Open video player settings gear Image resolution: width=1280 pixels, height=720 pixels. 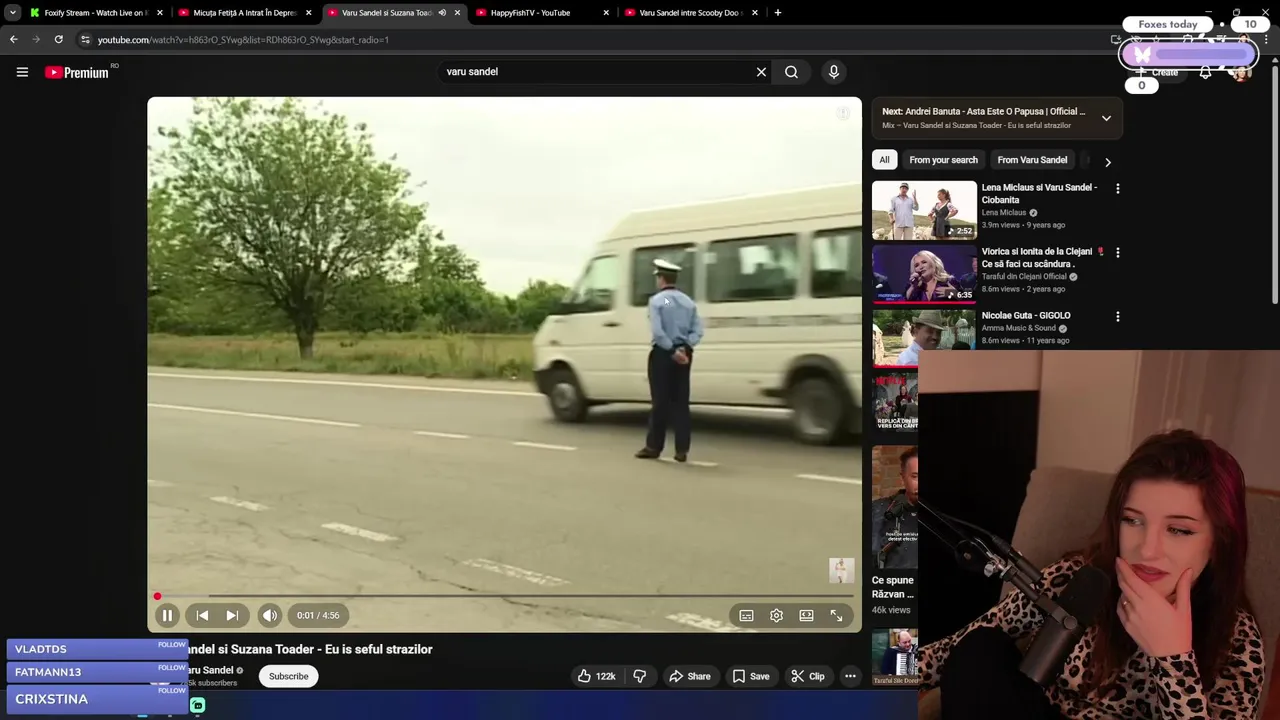click(x=776, y=616)
